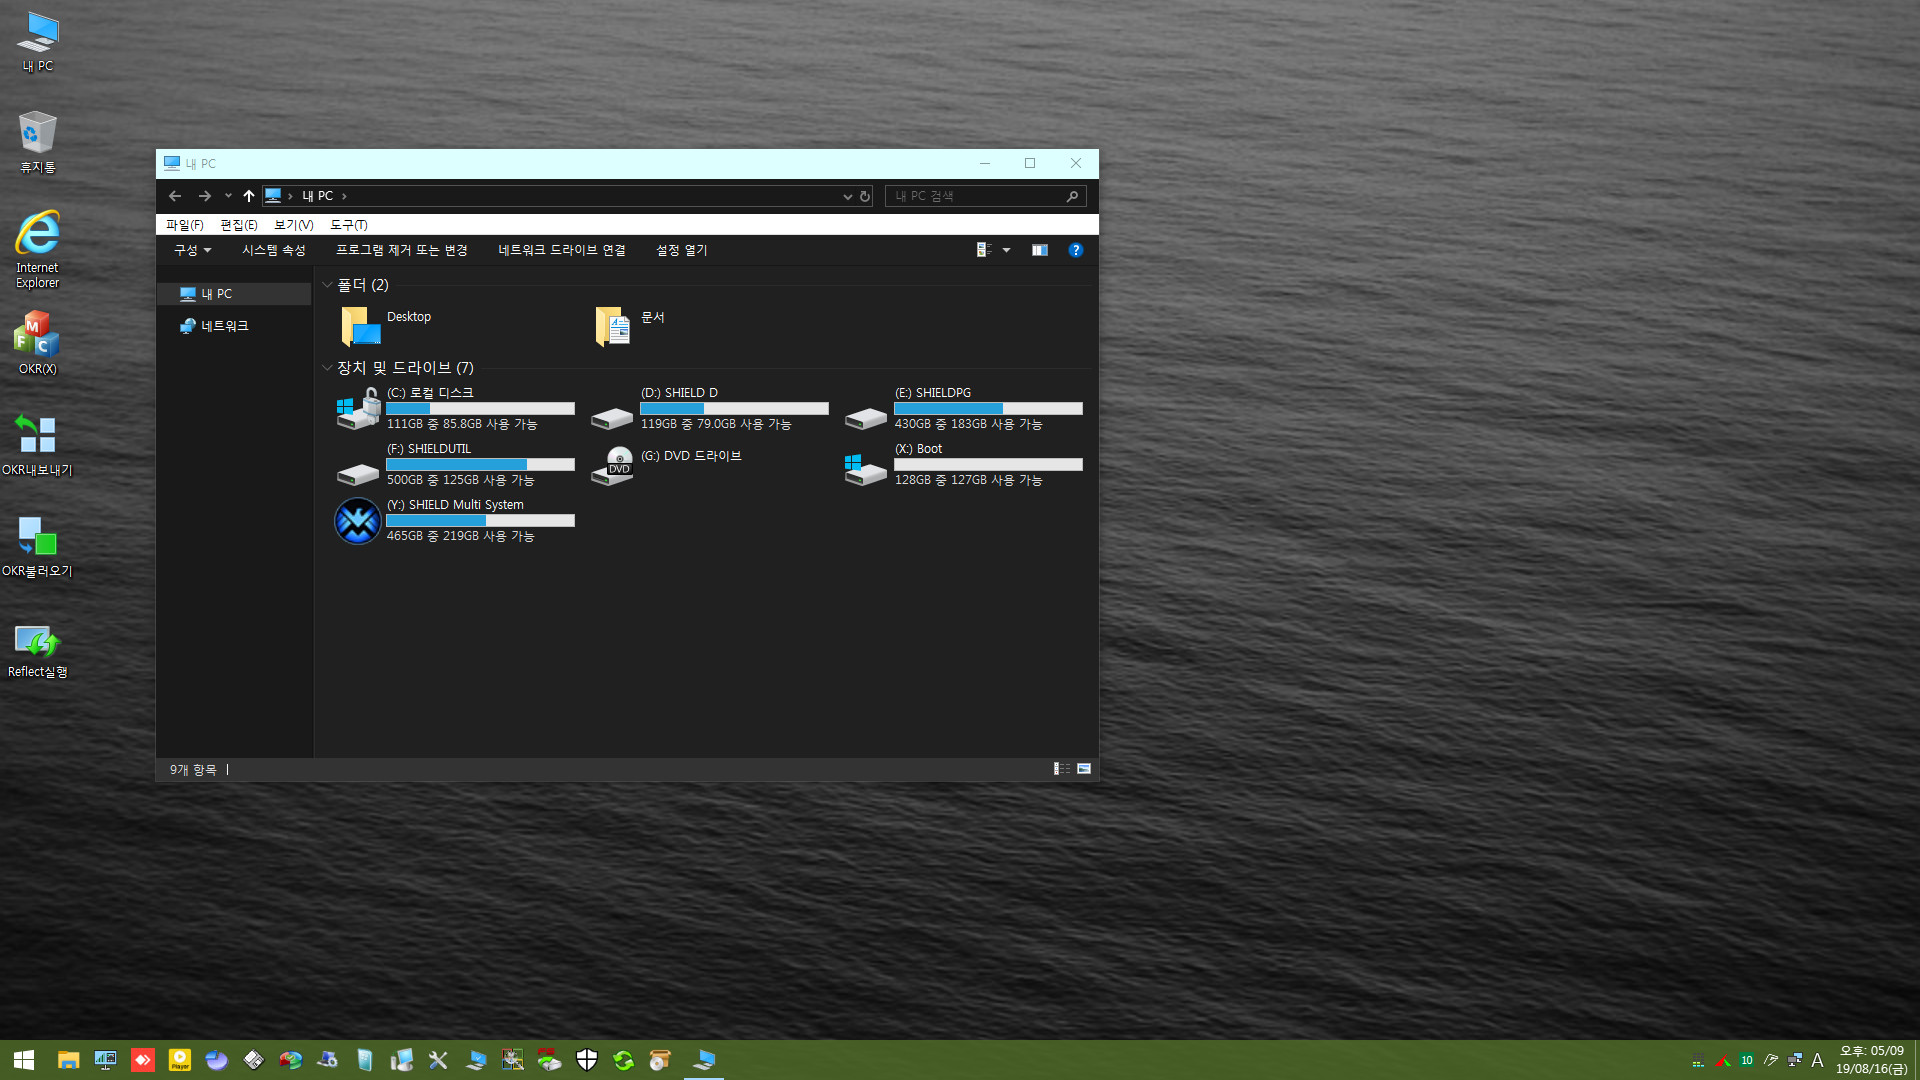Open the 파일(F) menu
The height and width of the screenshot is (1080, 1920).
pyautogui.click(x=185, y=225)
